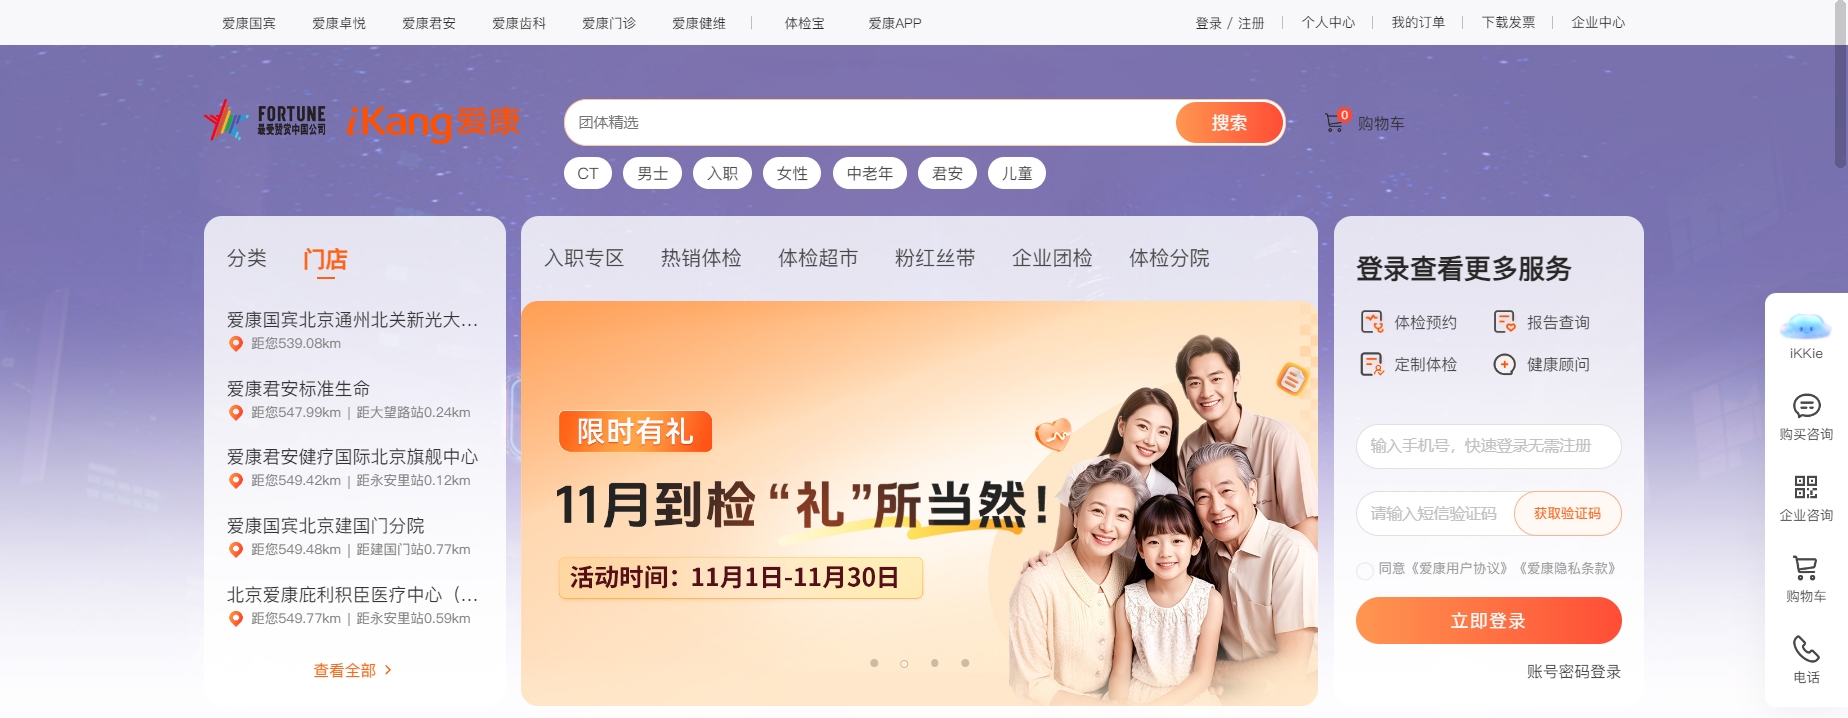
Task: Open the 报告查询 icon
Action: pyautogui.click(x=1505, y=322)
